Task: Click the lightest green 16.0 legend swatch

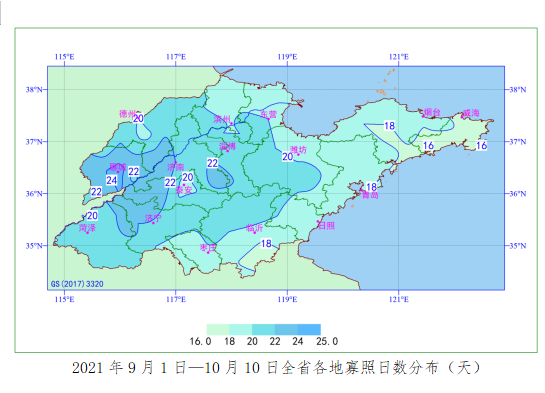Action: pyautogui.click(x=218, y=329)
